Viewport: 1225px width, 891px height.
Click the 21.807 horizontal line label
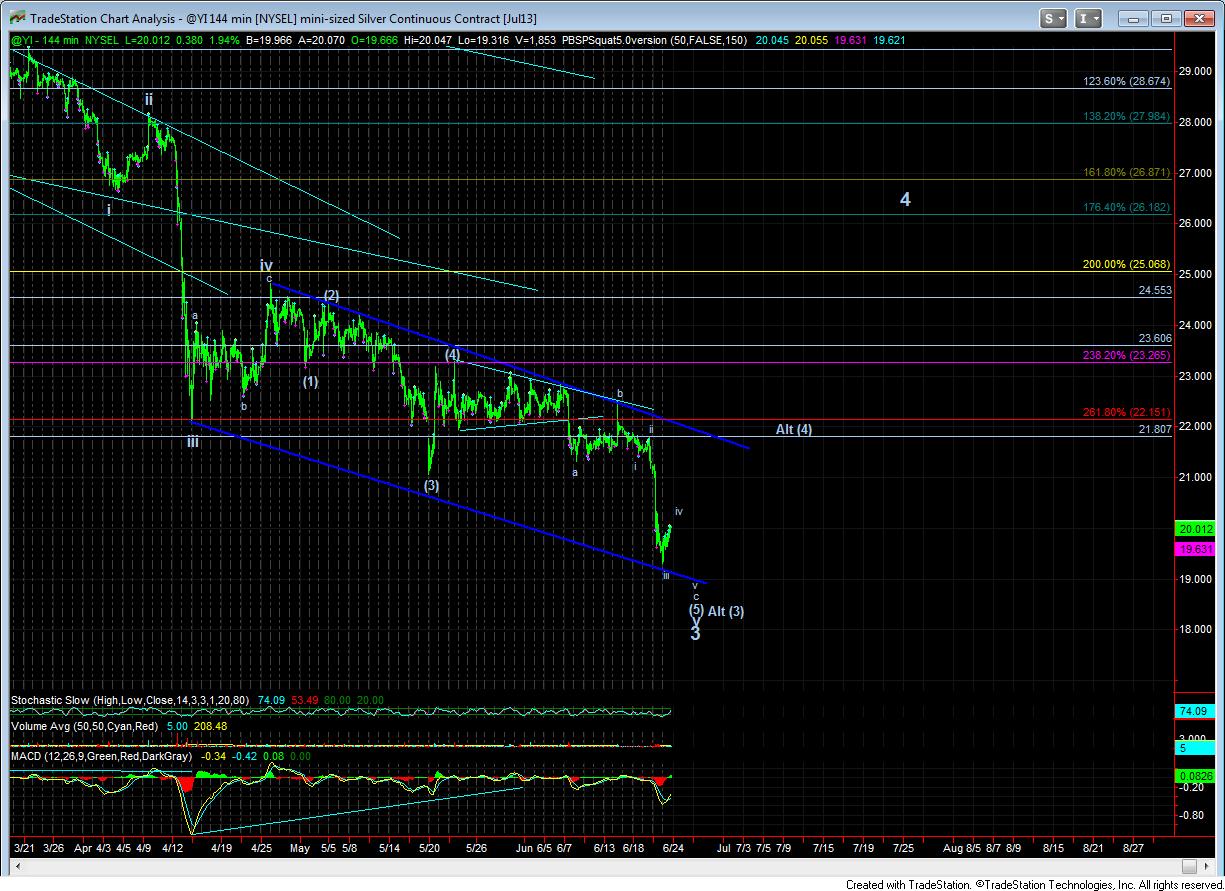tap(1153, 429)
